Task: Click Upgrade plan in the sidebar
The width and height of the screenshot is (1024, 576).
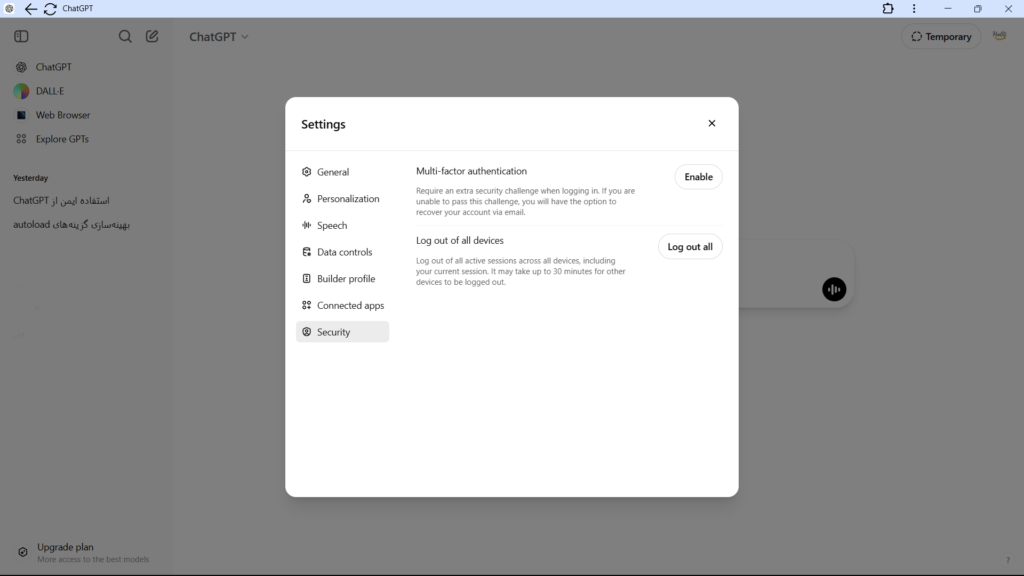Action: [85, 552]
